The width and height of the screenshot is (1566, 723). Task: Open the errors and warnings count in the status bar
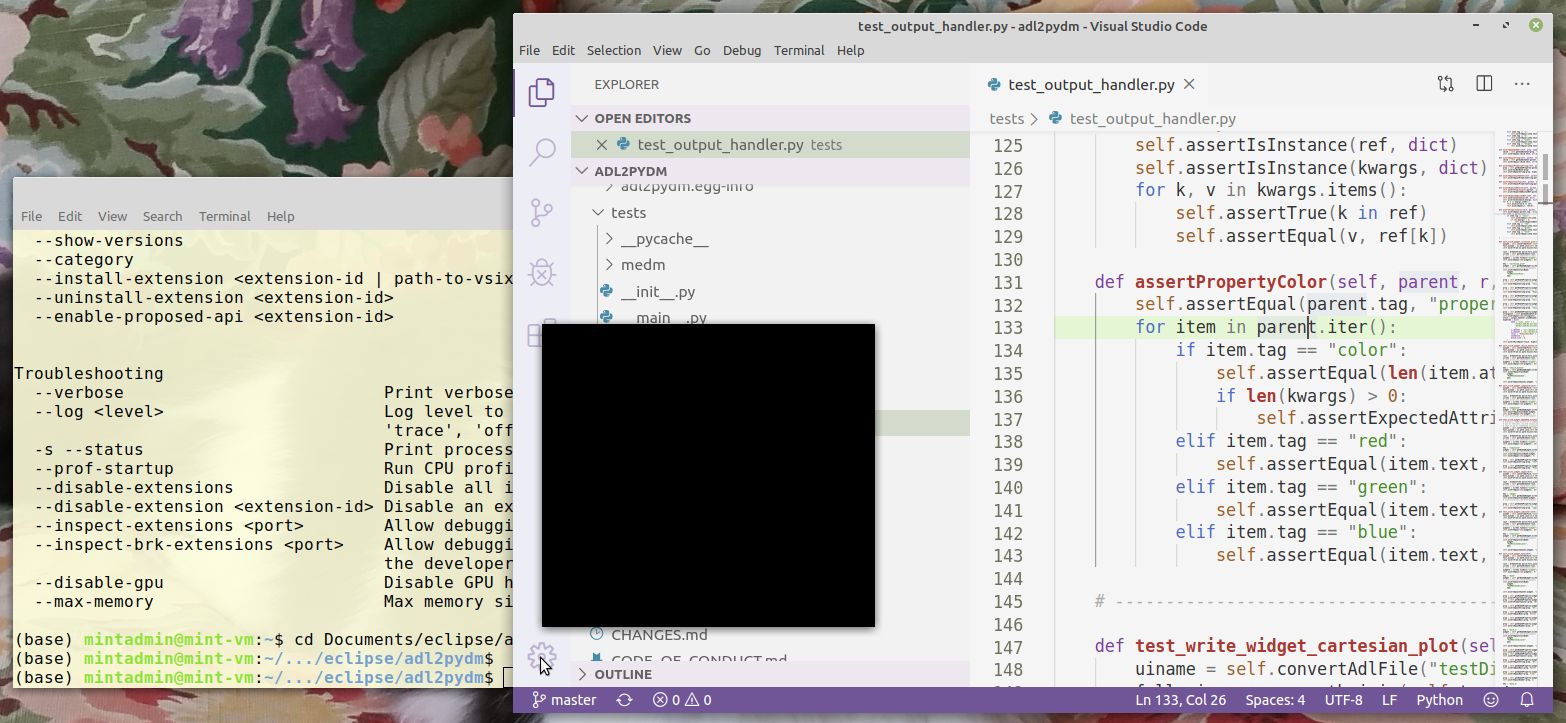tap(682, 700)
